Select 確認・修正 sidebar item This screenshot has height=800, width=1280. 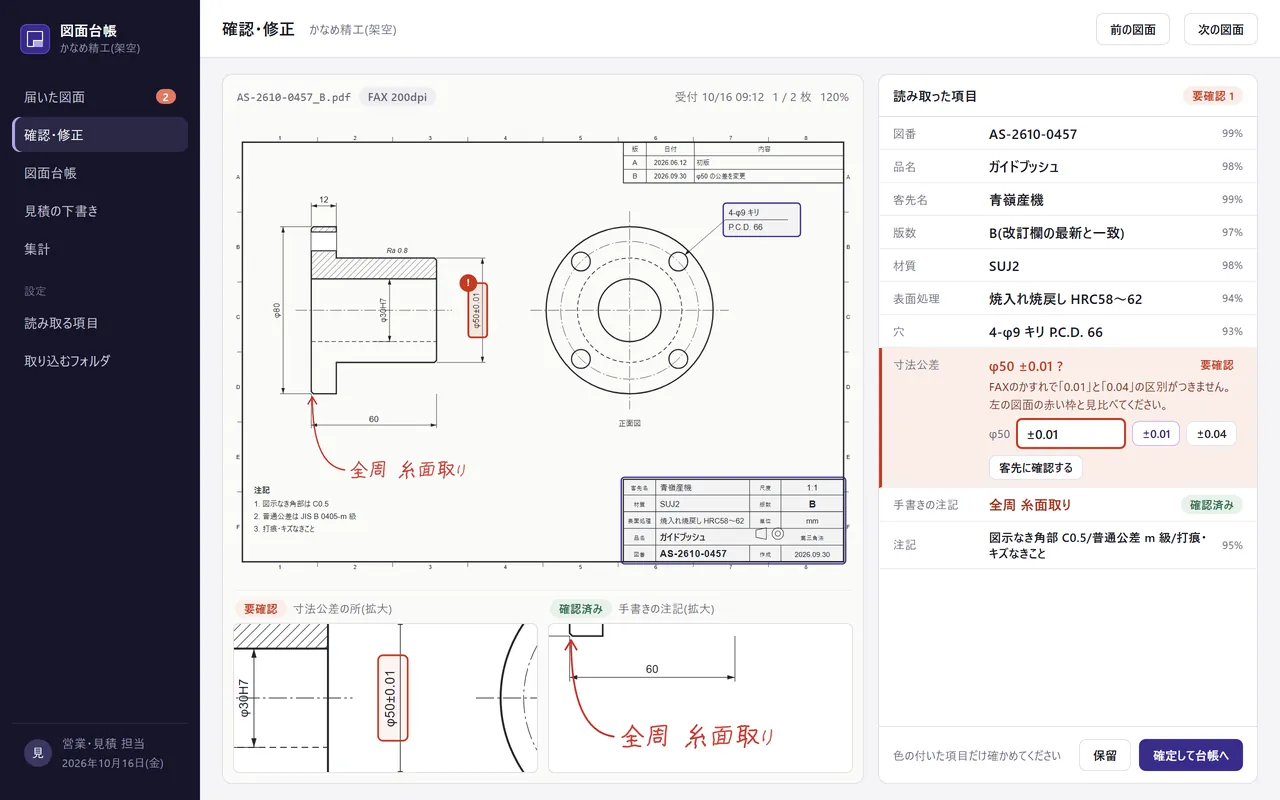point(100,135)
